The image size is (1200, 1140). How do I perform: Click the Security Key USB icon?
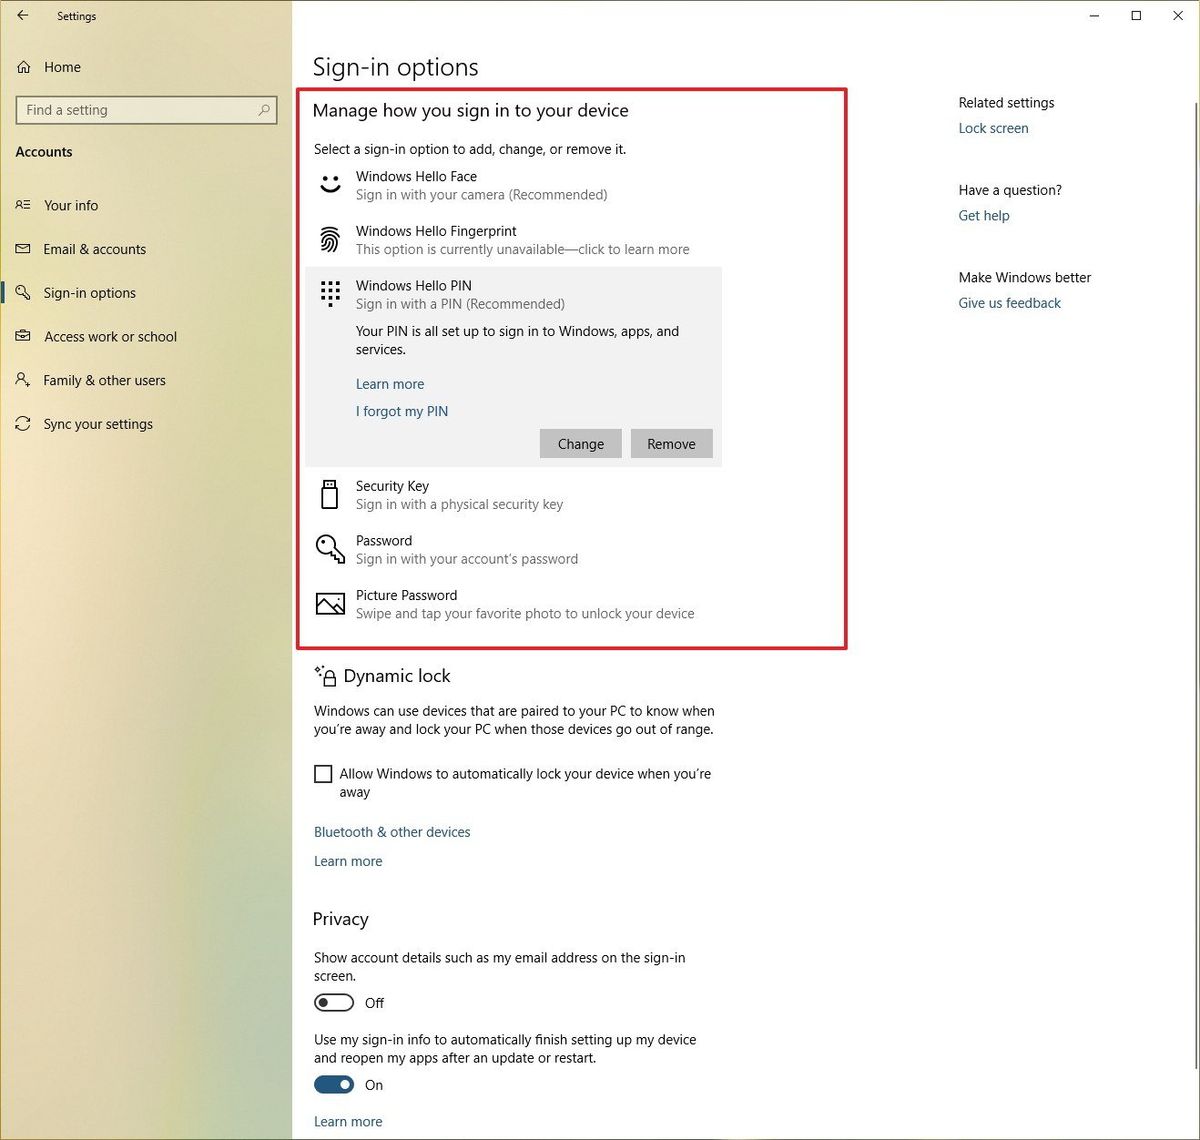click(x=330, y=494)
